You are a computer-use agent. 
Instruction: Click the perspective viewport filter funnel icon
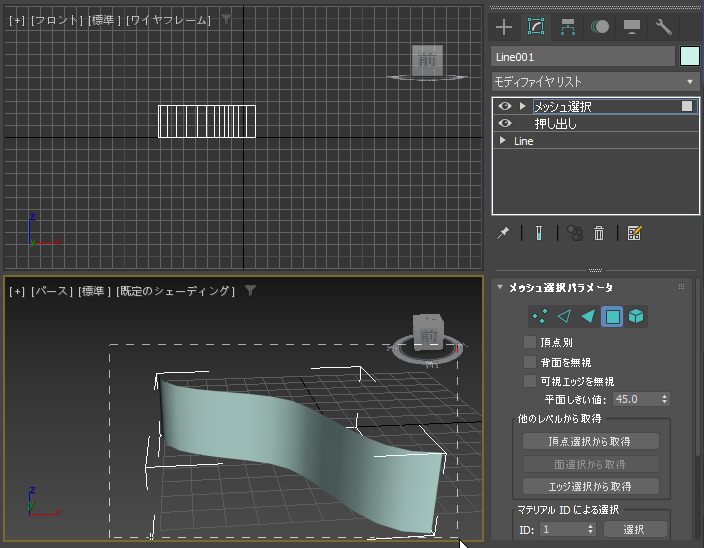point(251,290)
